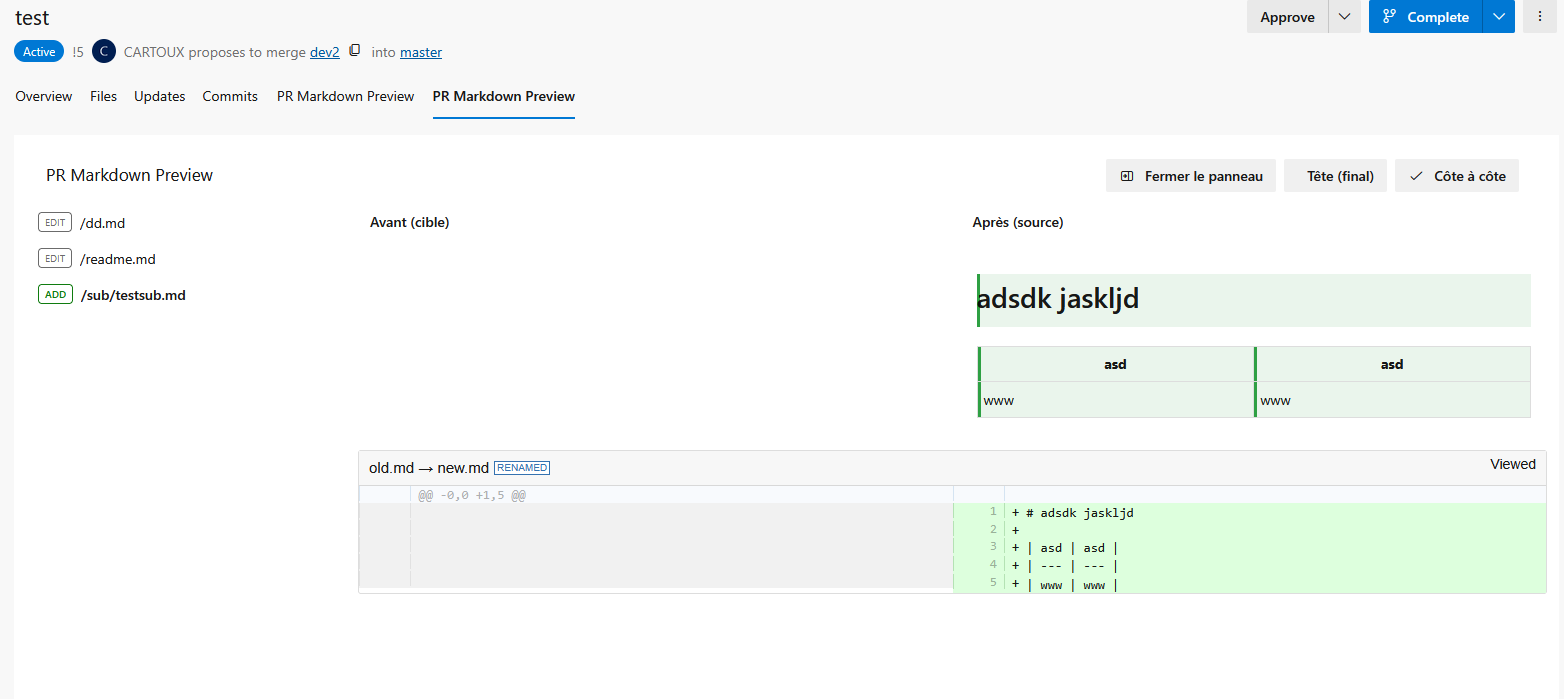
Task: Click Fermer le panneau button
Action: coord(1191,176)
